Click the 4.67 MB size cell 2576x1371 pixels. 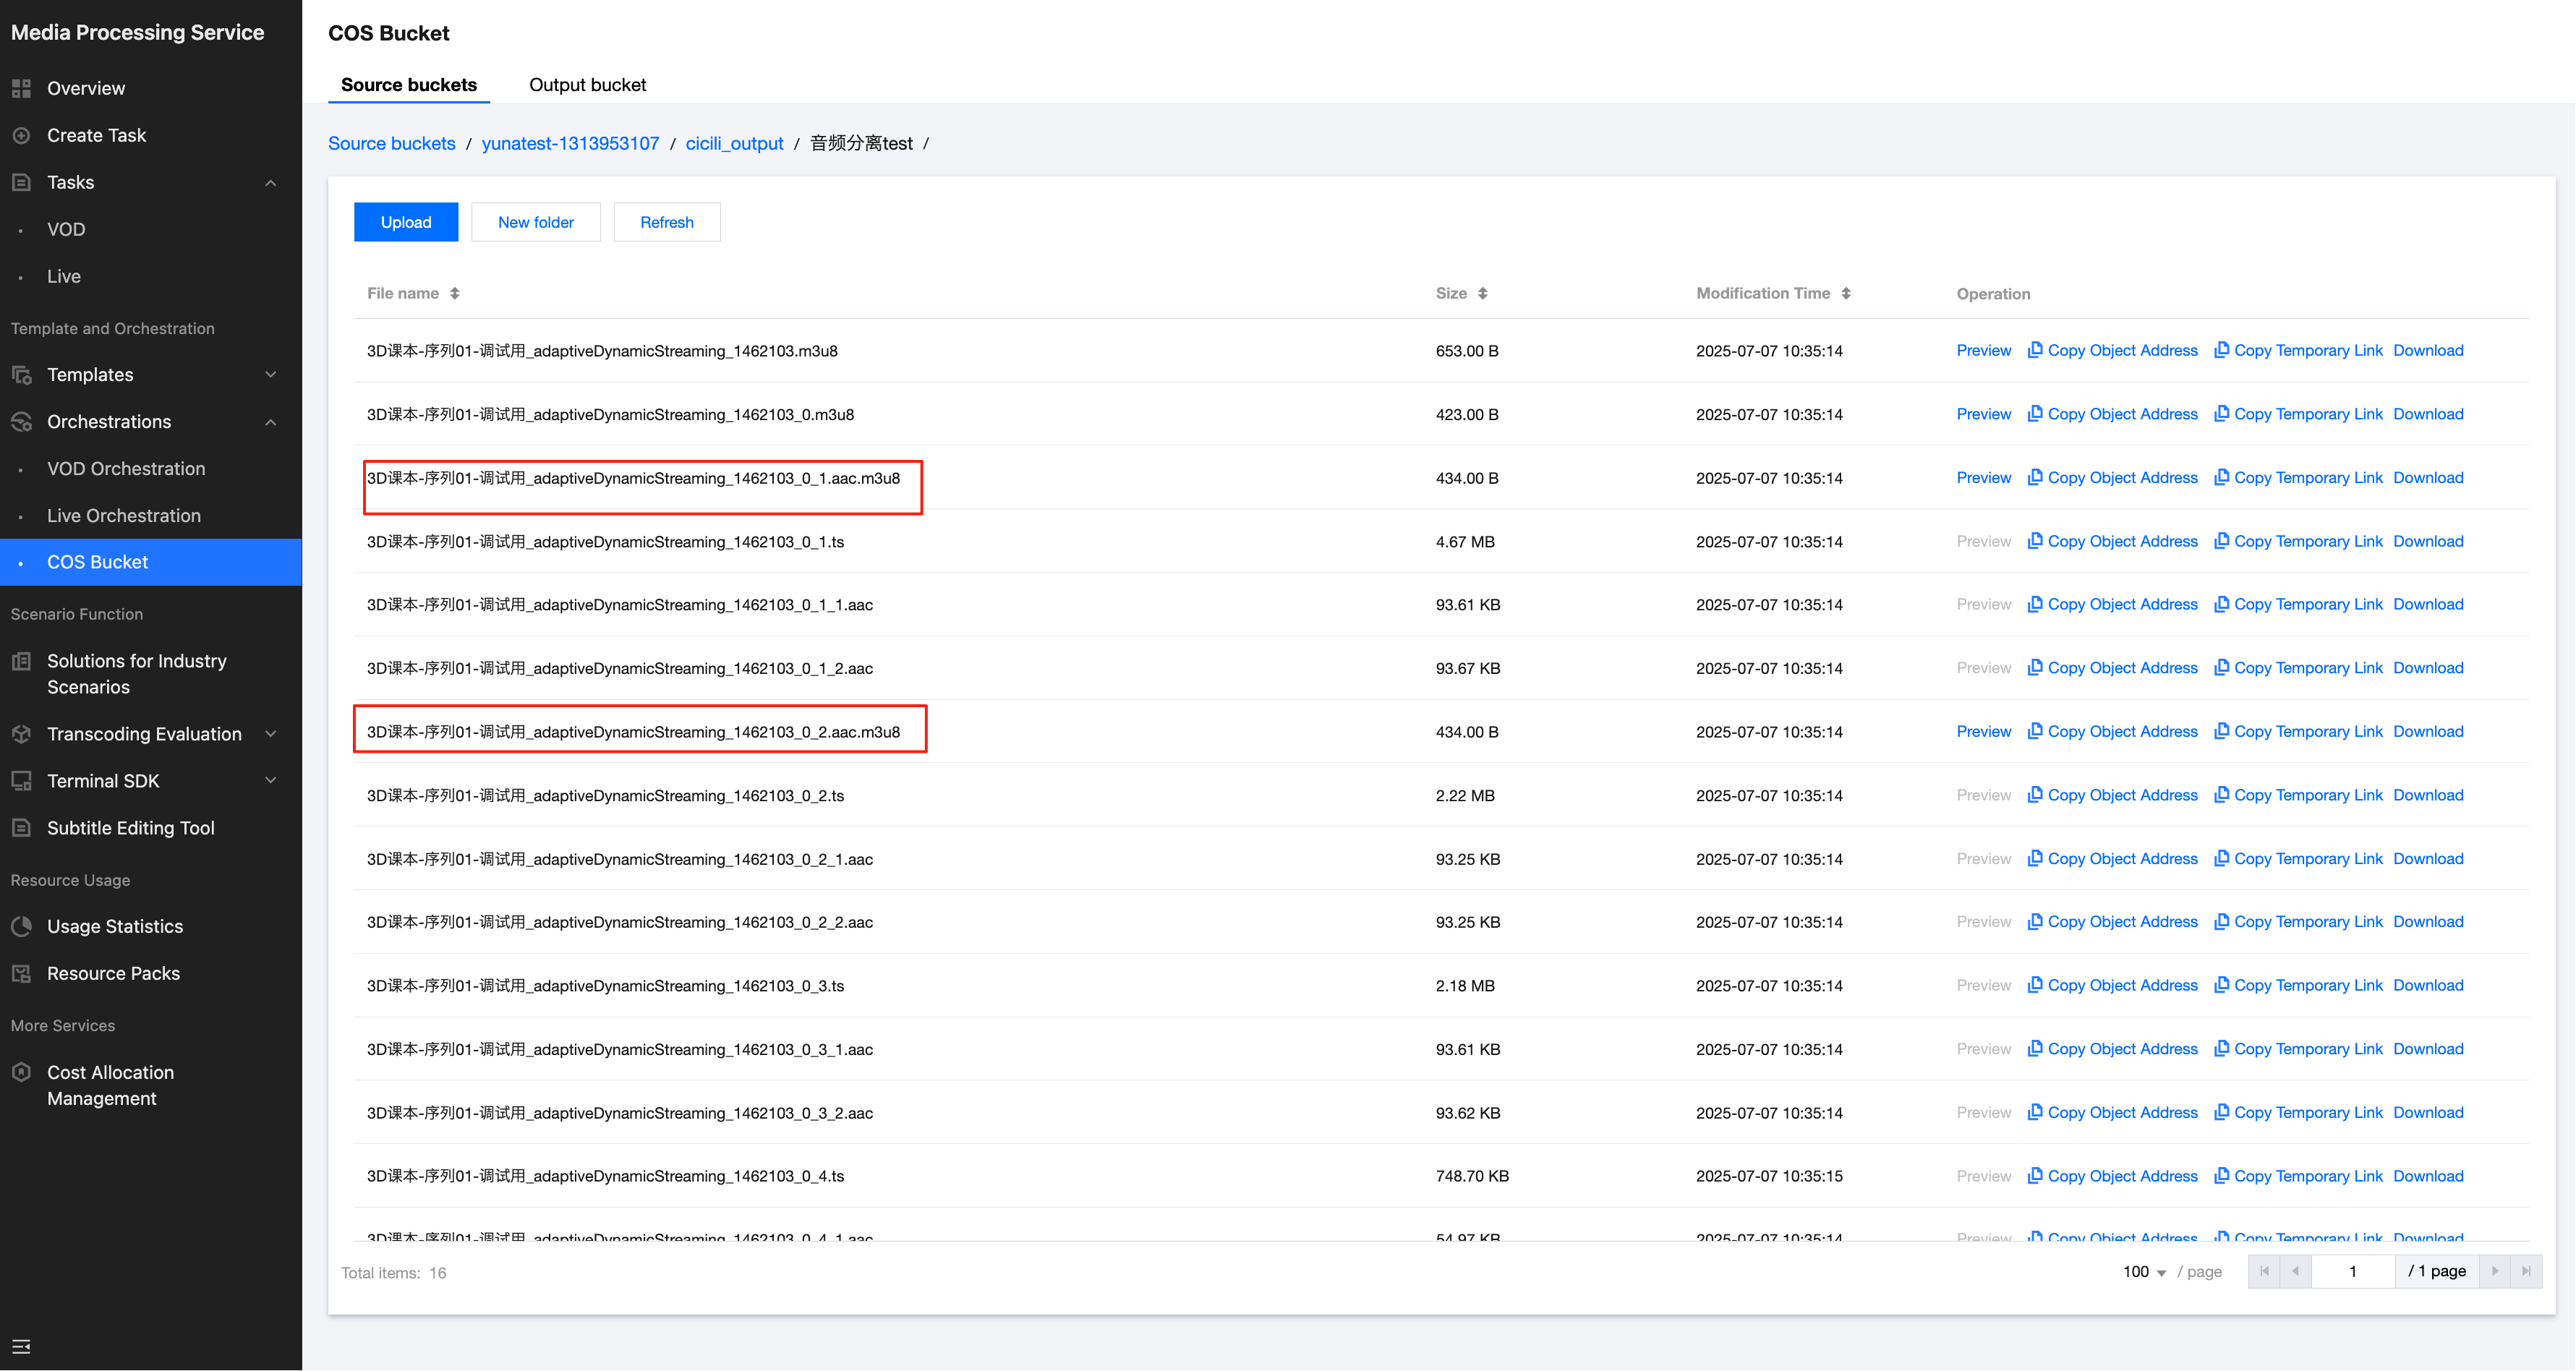[1465, 542]
